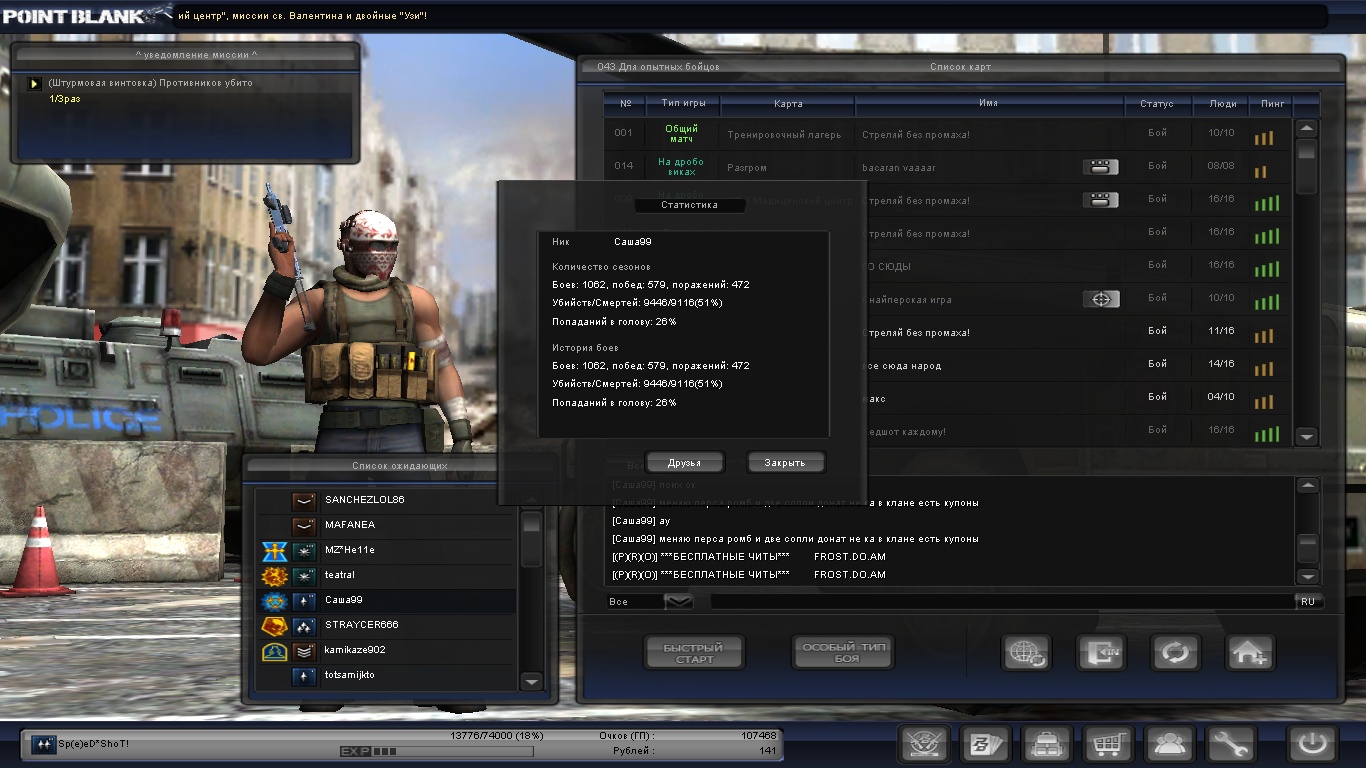Screen dimensions: 1366x768
Task: Refresh the room list with arrows icon
Action: tap(1175, 653)
